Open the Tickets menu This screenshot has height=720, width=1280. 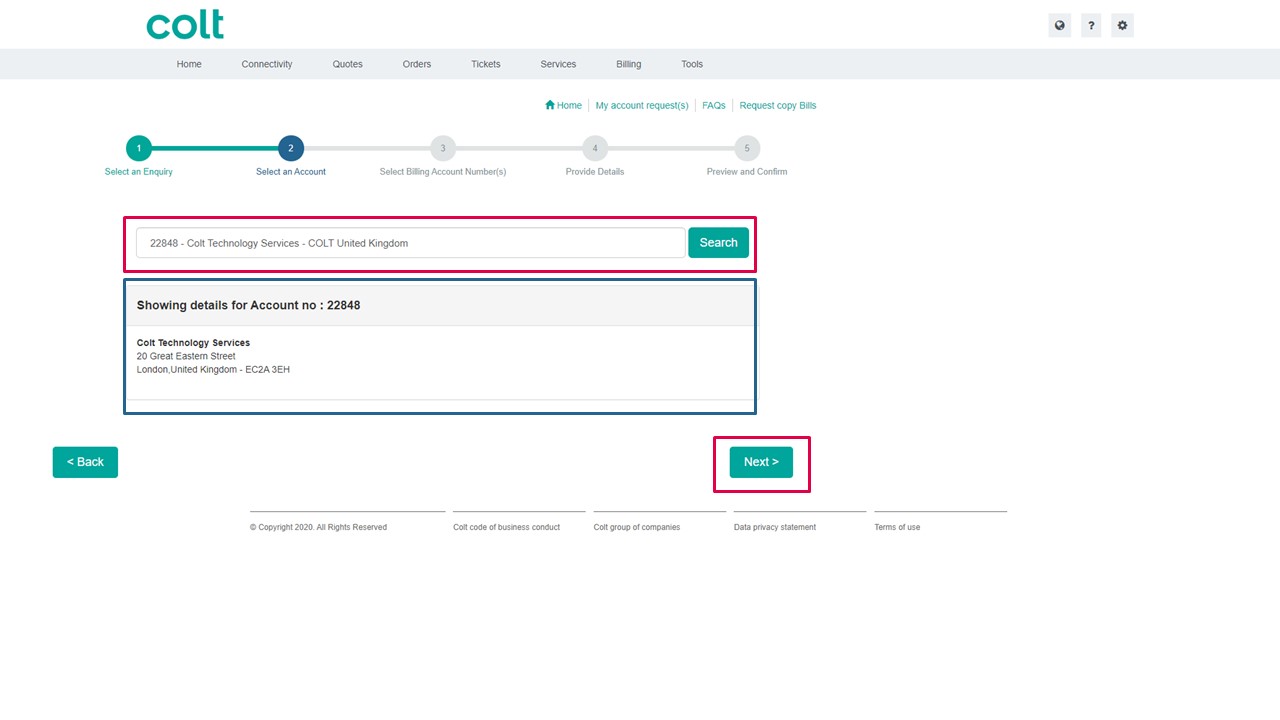(x=486, y=64)
